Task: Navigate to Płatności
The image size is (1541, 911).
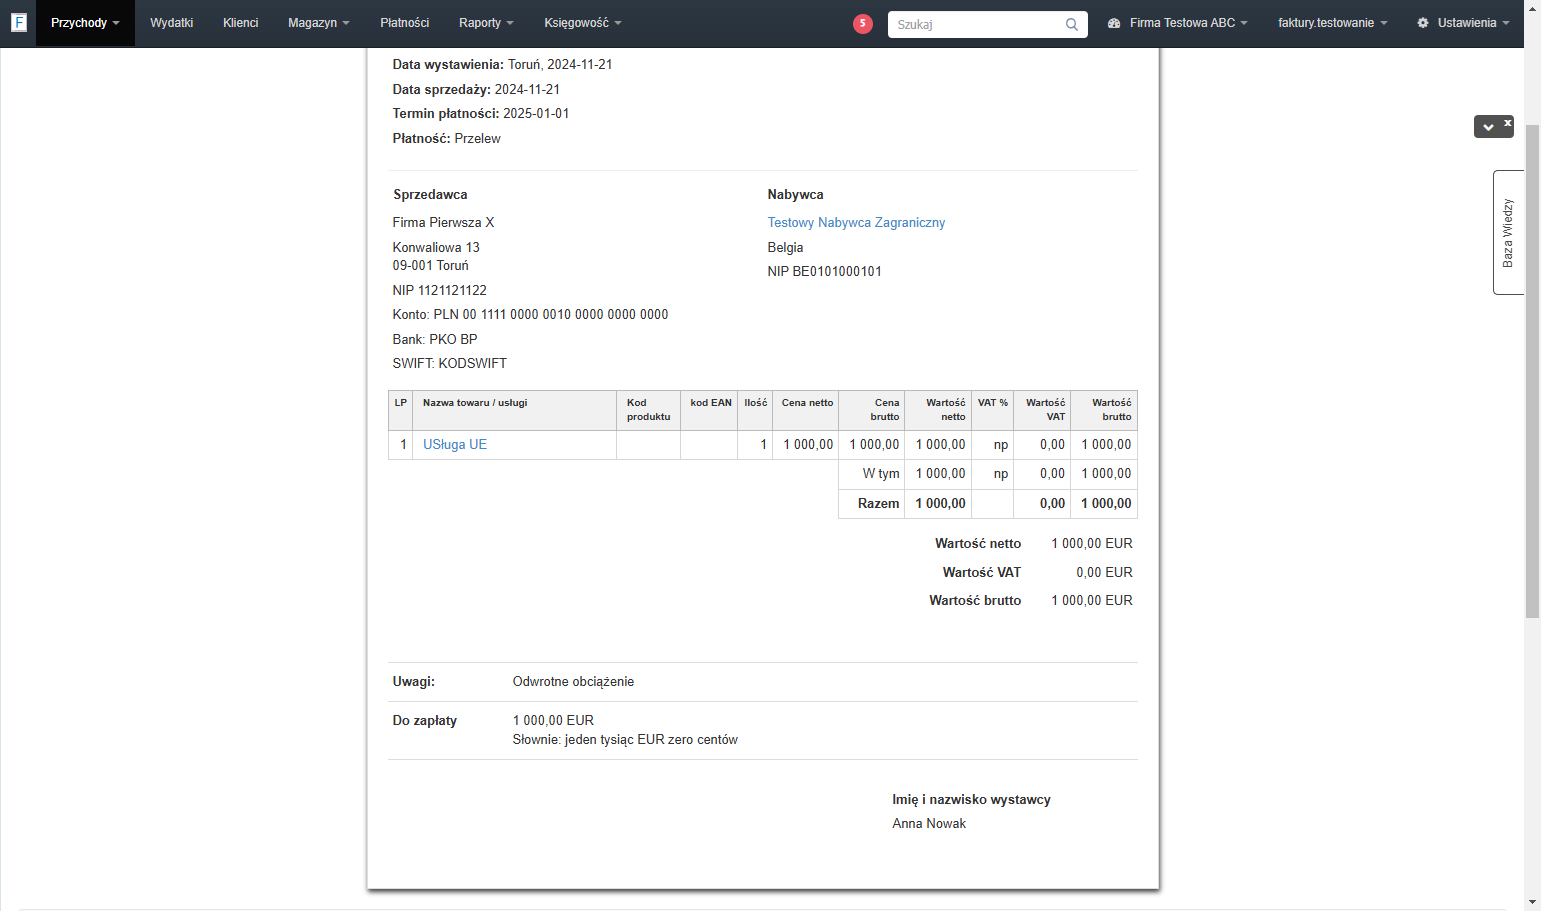Action: (404, 23)
